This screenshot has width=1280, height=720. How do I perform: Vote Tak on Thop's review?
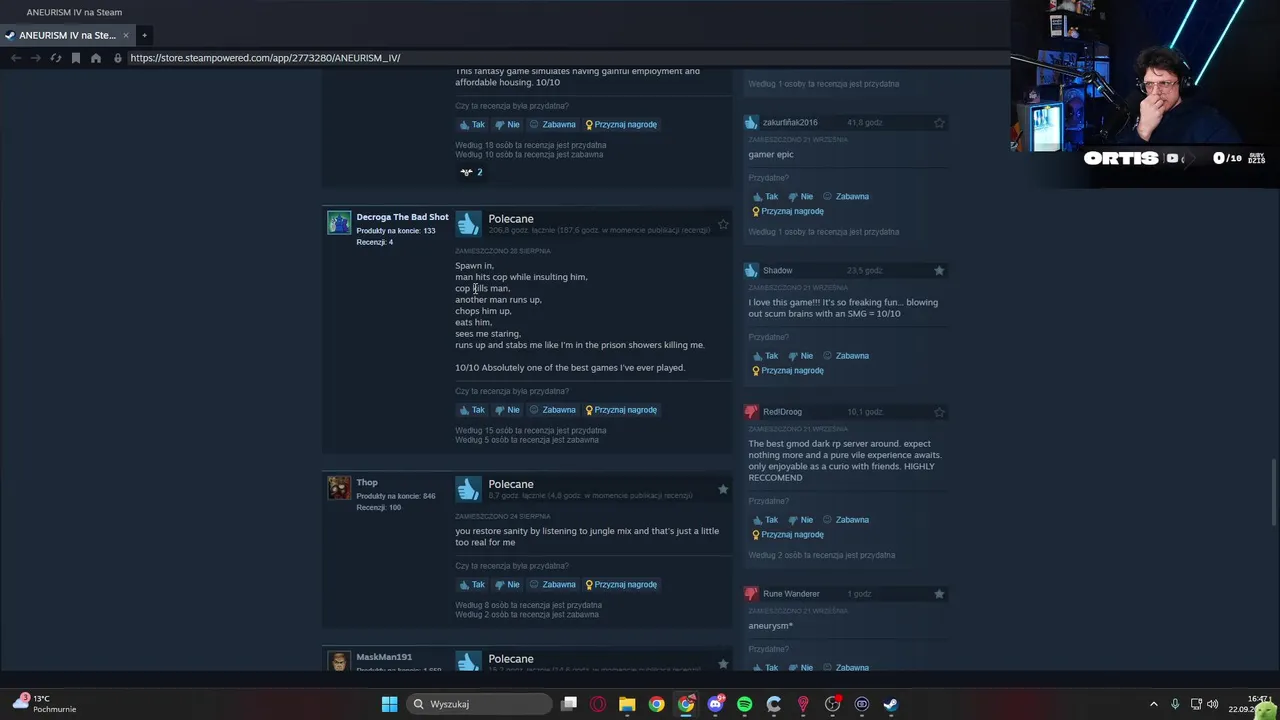pyautogui.click(x=472, y=585)
